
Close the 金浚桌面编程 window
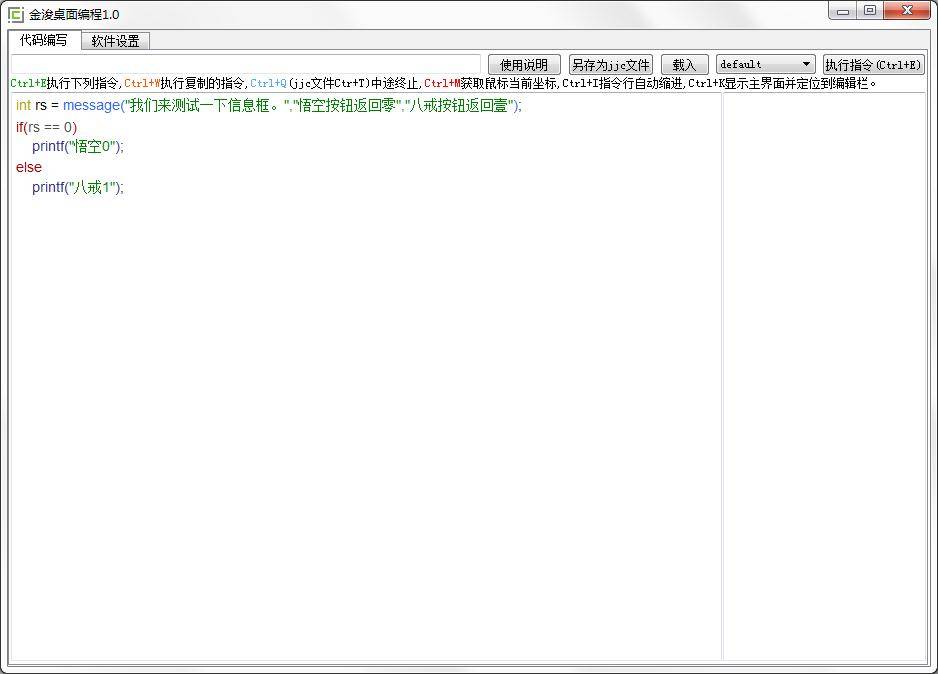tap(907, 11)
